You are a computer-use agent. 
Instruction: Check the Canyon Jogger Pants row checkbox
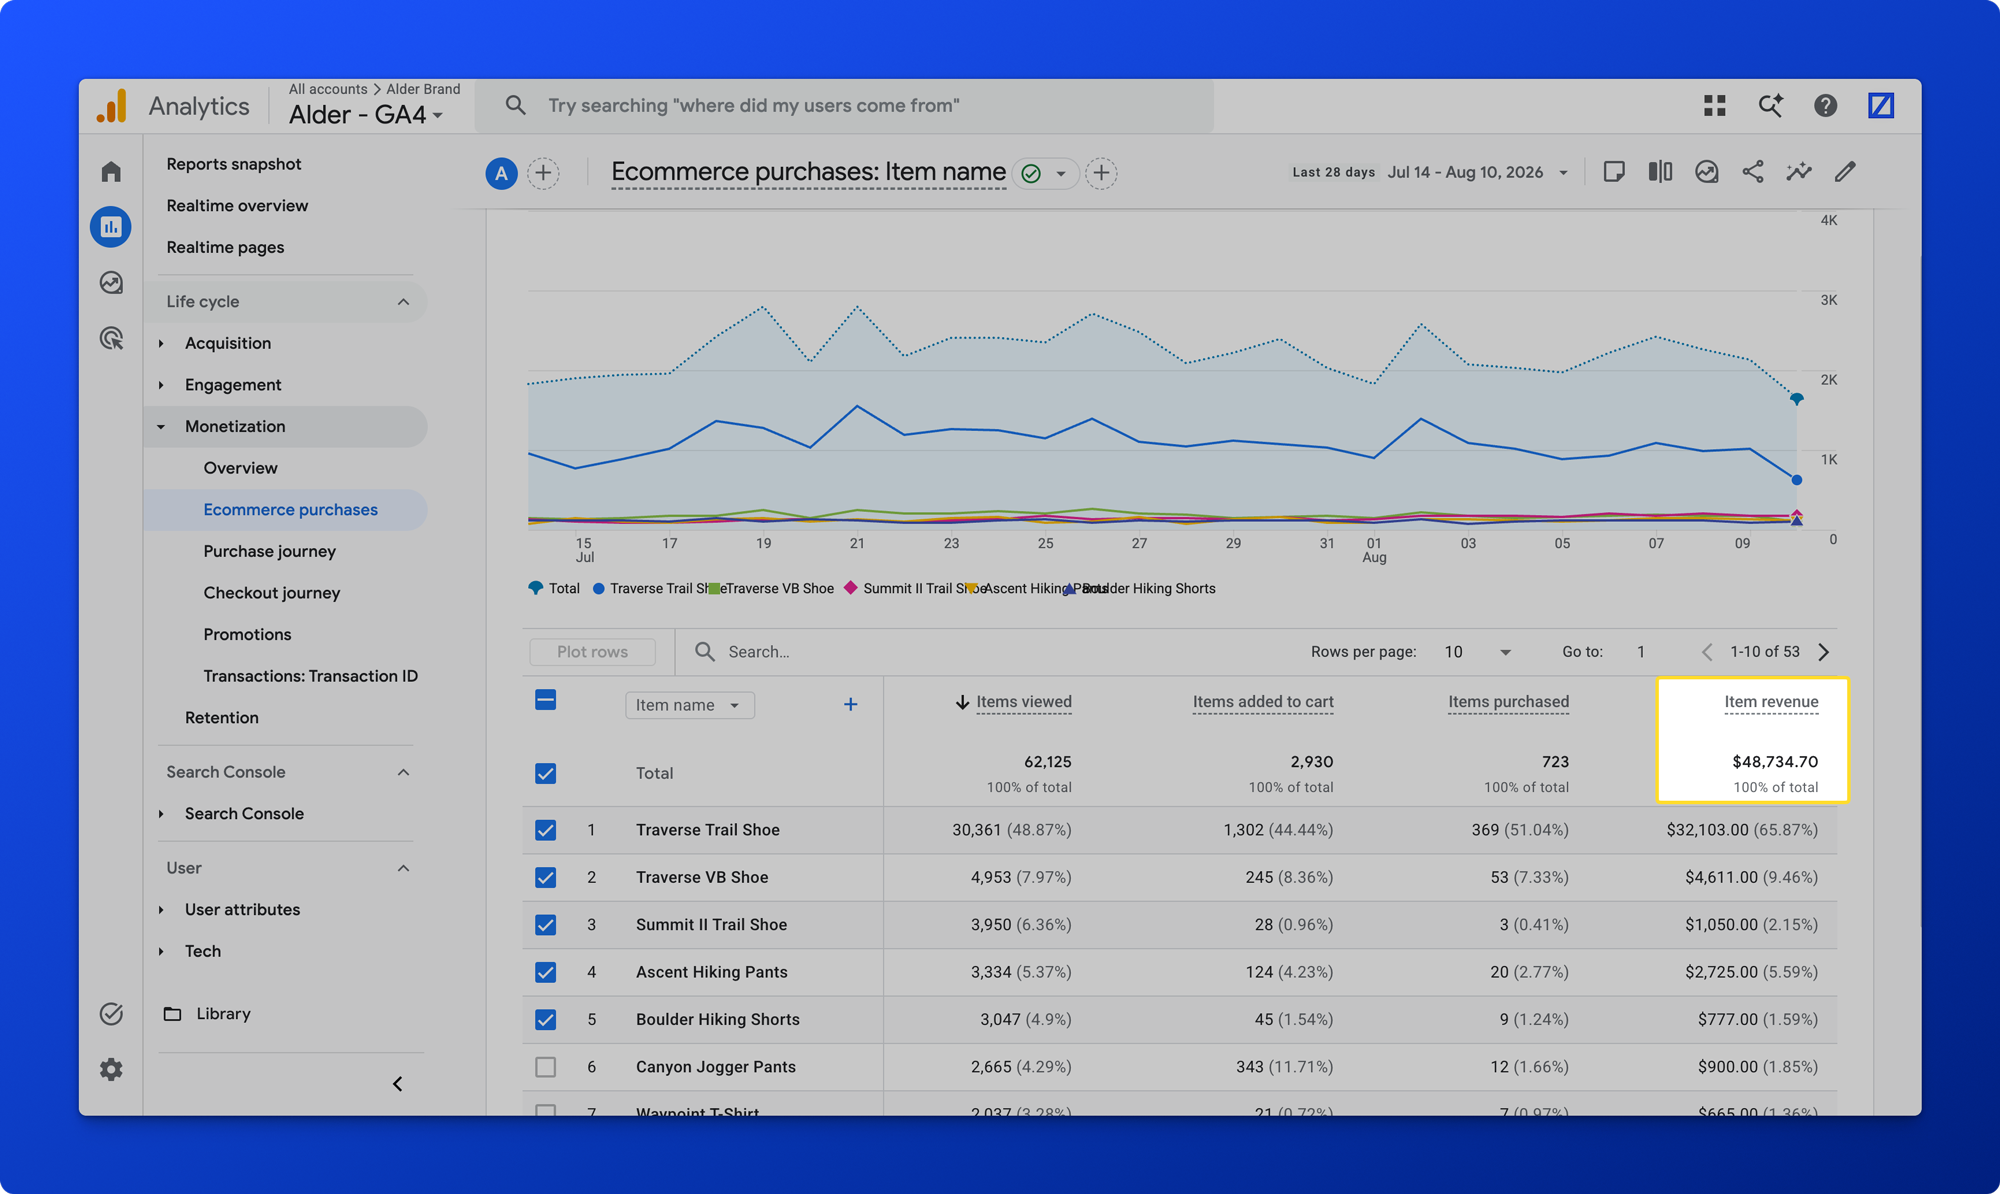[x=545, y=1067]
